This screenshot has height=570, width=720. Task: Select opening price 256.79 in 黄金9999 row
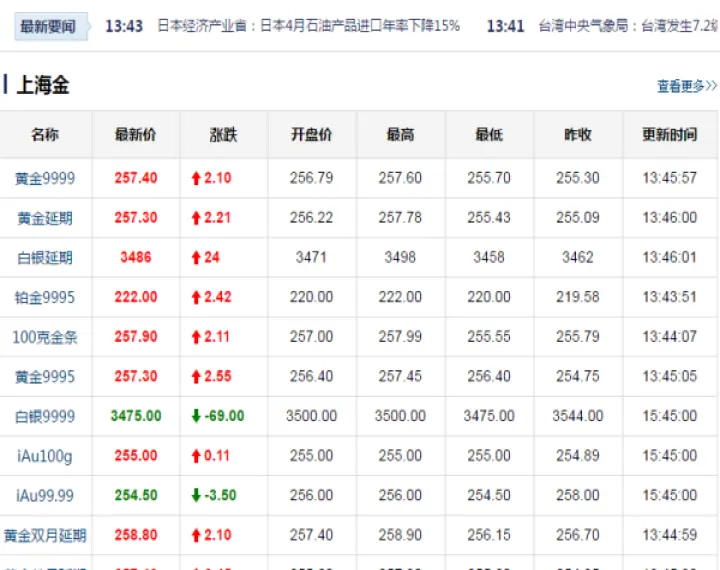(x=311, y=178)
